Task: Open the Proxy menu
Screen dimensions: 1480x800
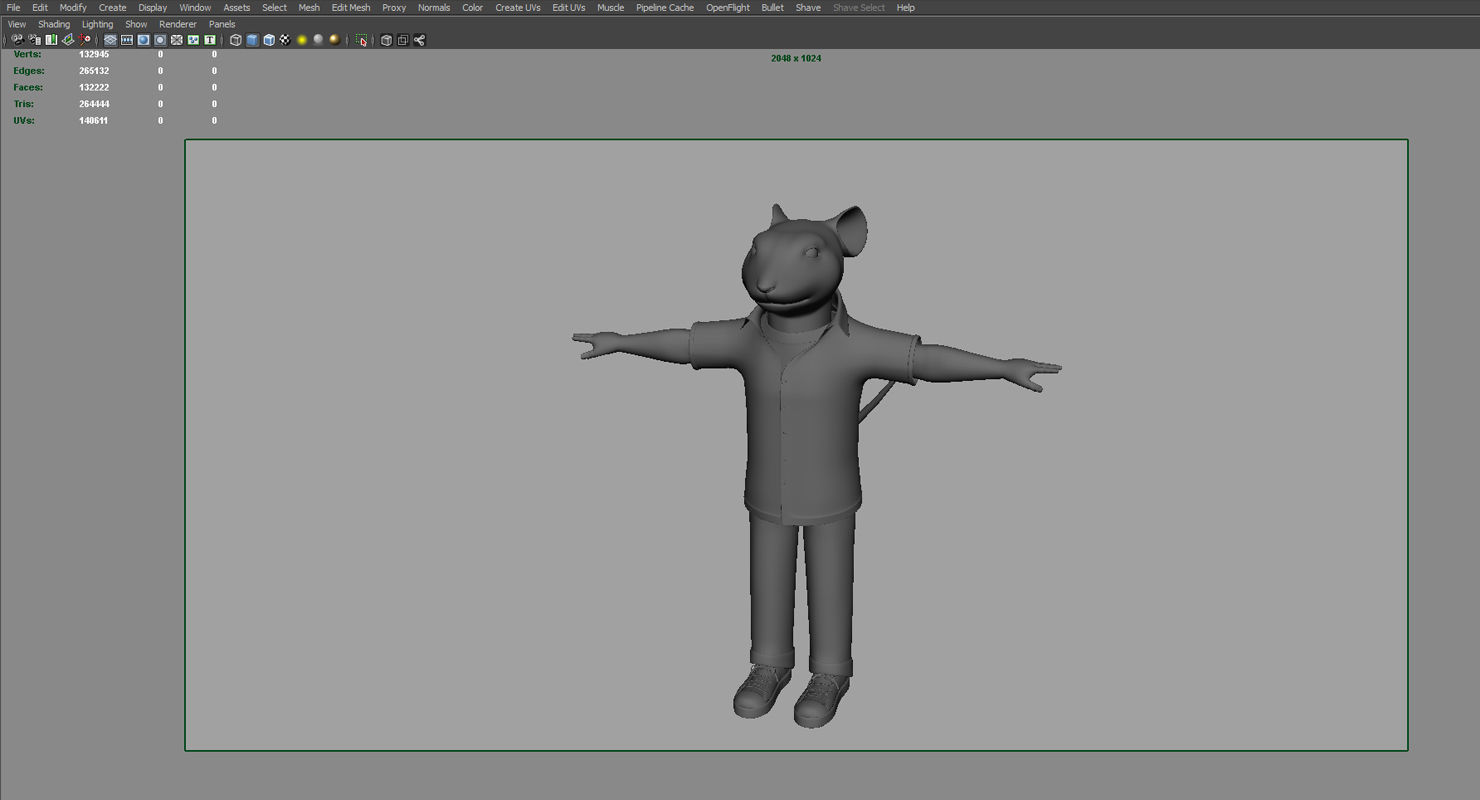Action: click(x=394, y=7)
